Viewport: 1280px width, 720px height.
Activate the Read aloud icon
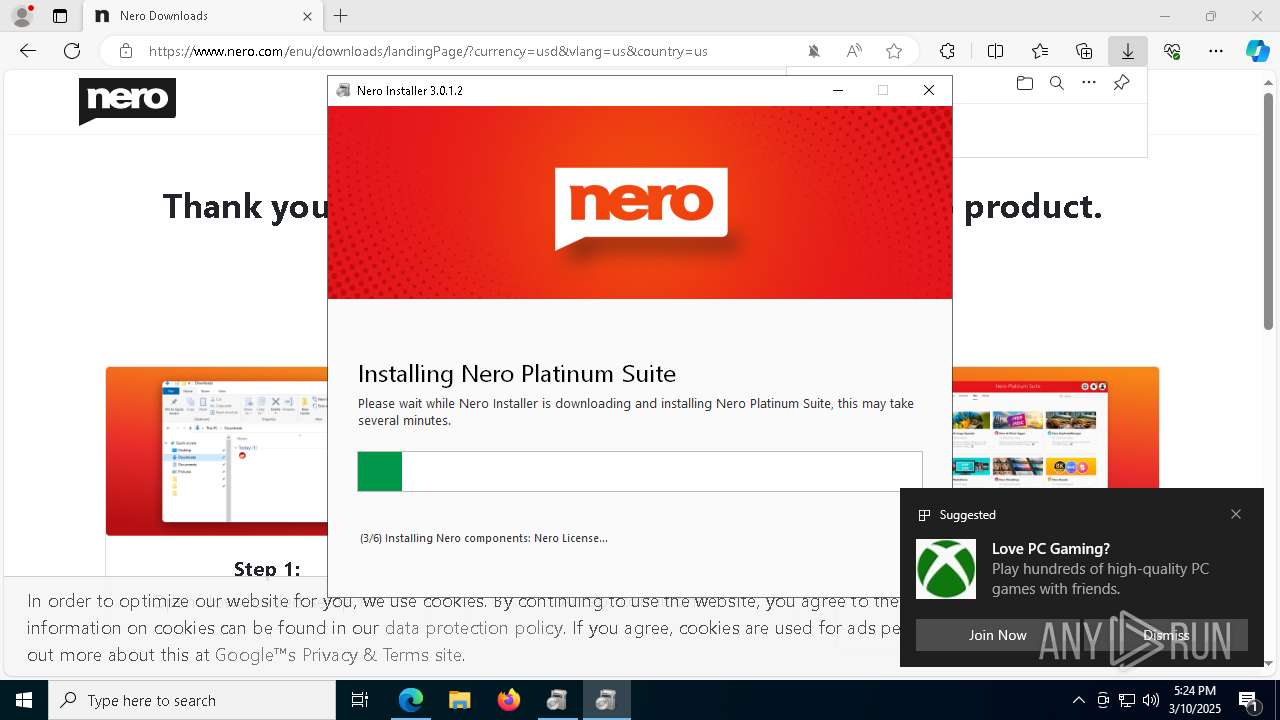click(x=854, y=51)
